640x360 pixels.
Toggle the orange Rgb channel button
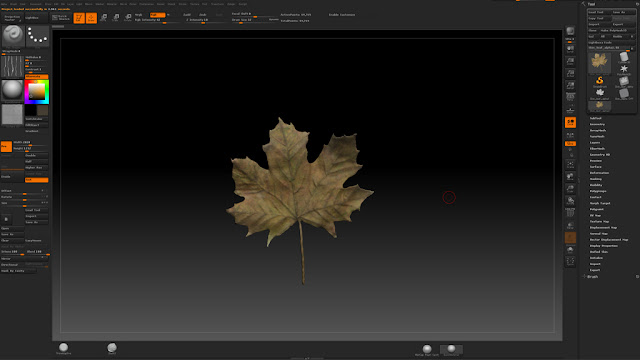tap(158, 15)
